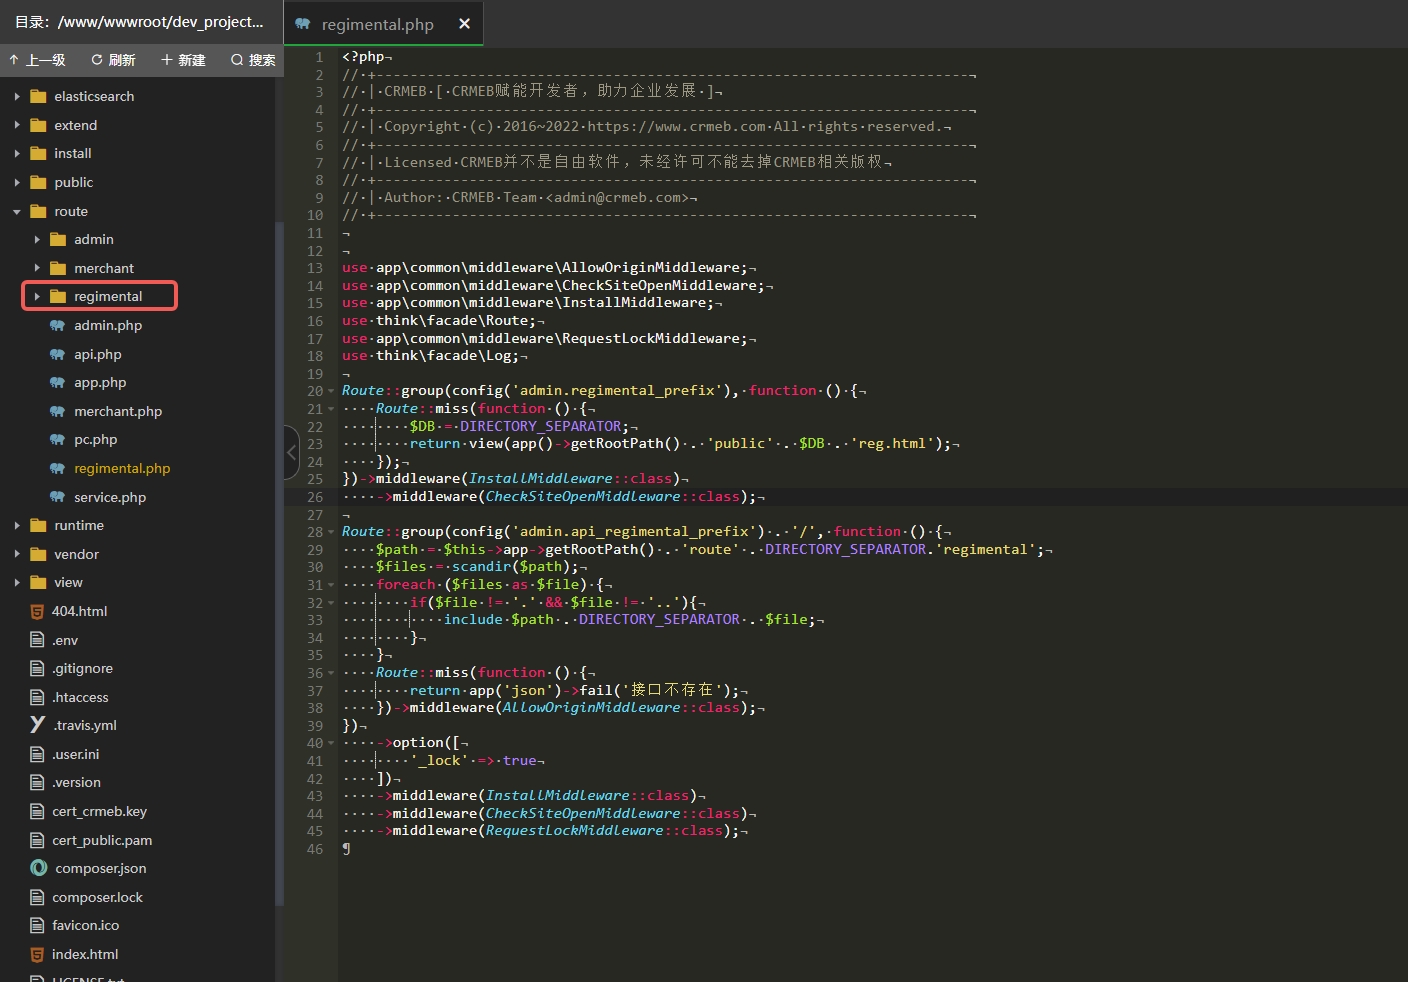Open cert_crmeb.key in the file tree

(100, 812)
